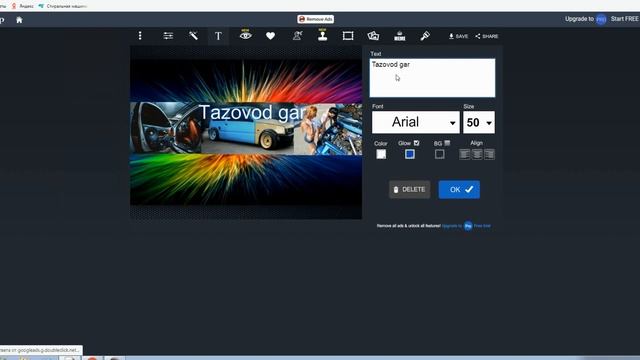Click the Free trial link
Screen dimensions: 640x360
482,226
